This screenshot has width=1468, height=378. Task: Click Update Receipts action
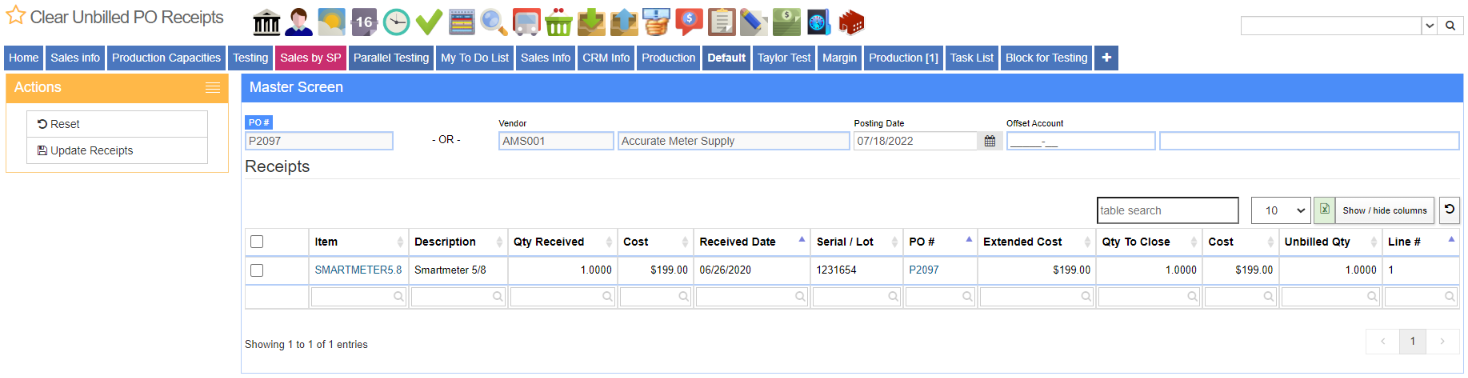(117, 150)
